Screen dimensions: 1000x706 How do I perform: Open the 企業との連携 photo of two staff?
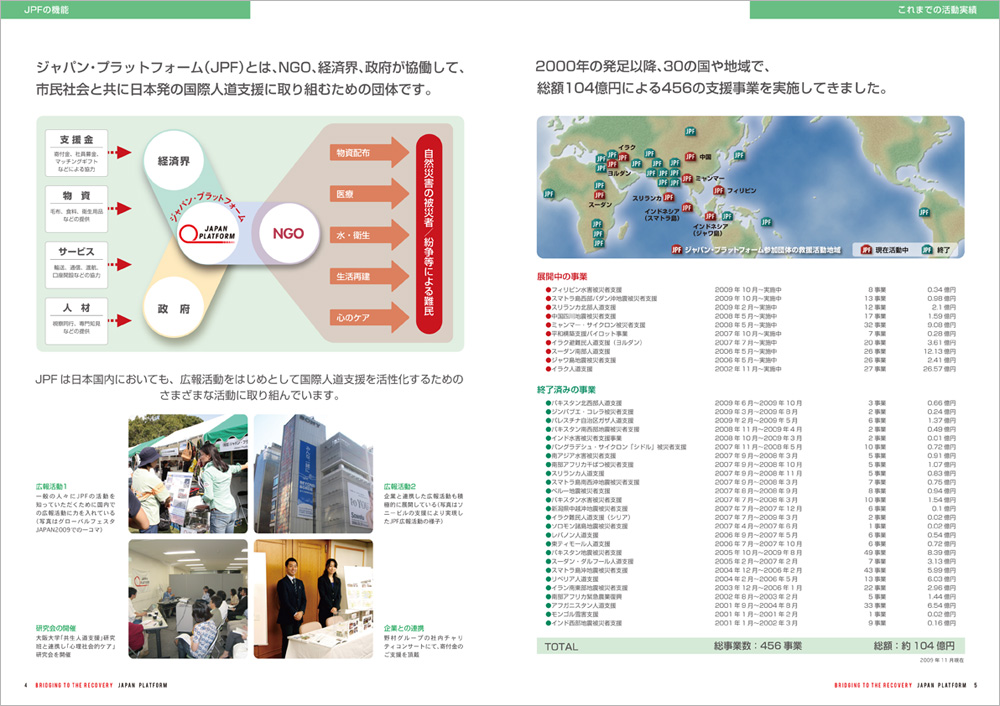coord(313,599)
